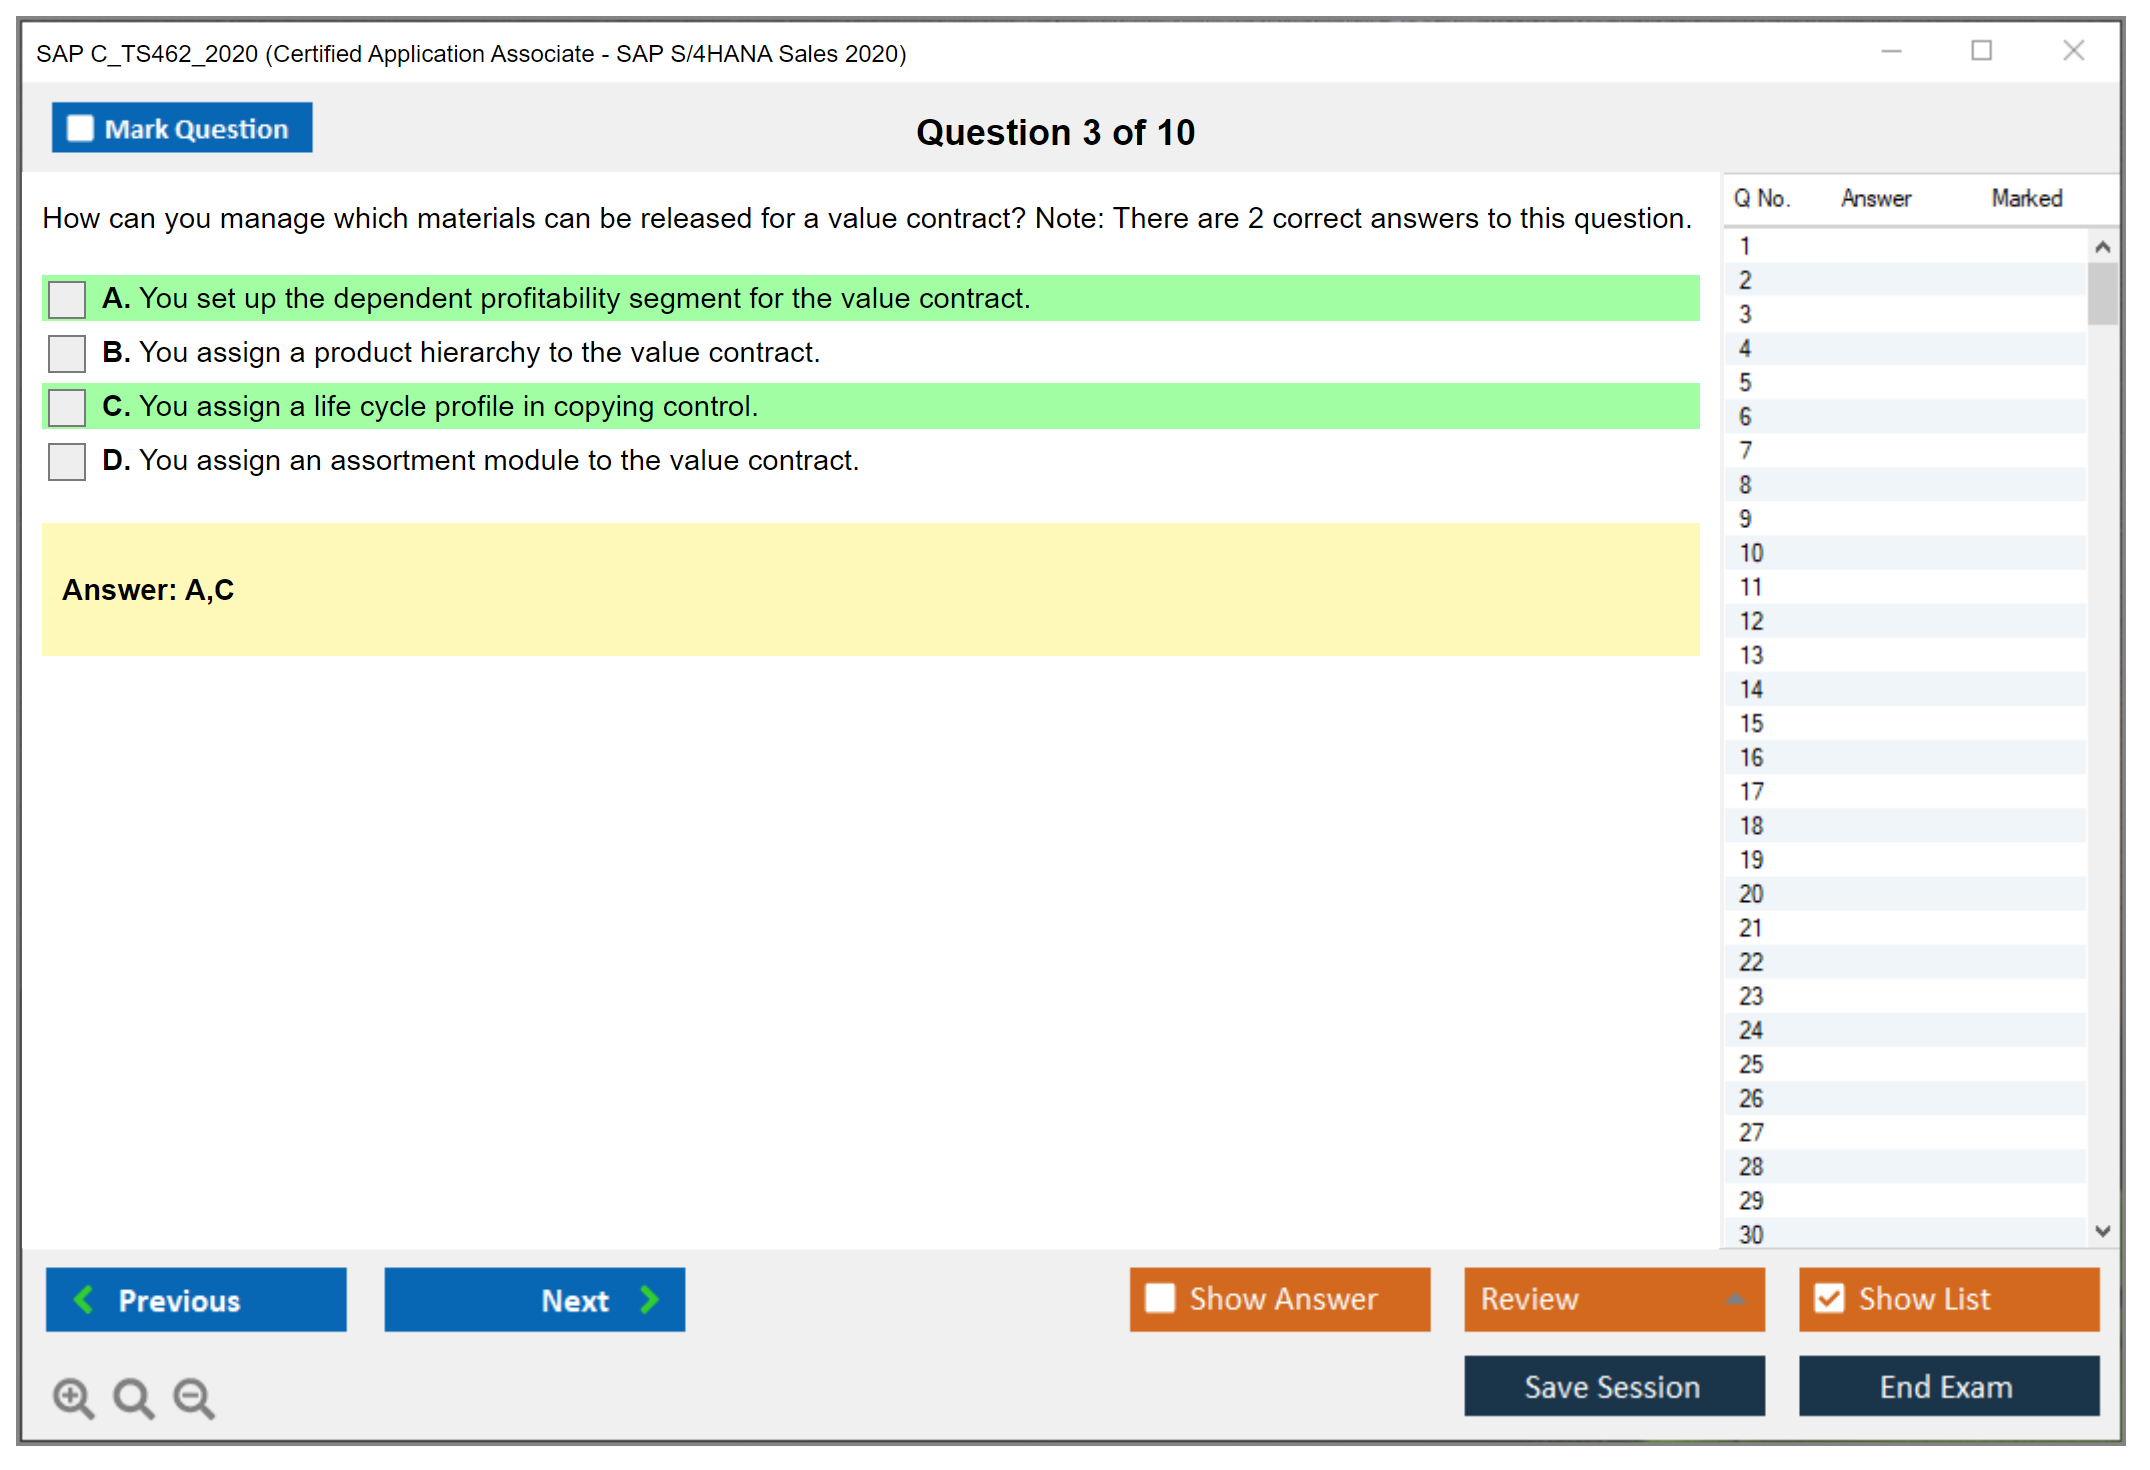Minimize the exam window

(x=1891, y=51)
